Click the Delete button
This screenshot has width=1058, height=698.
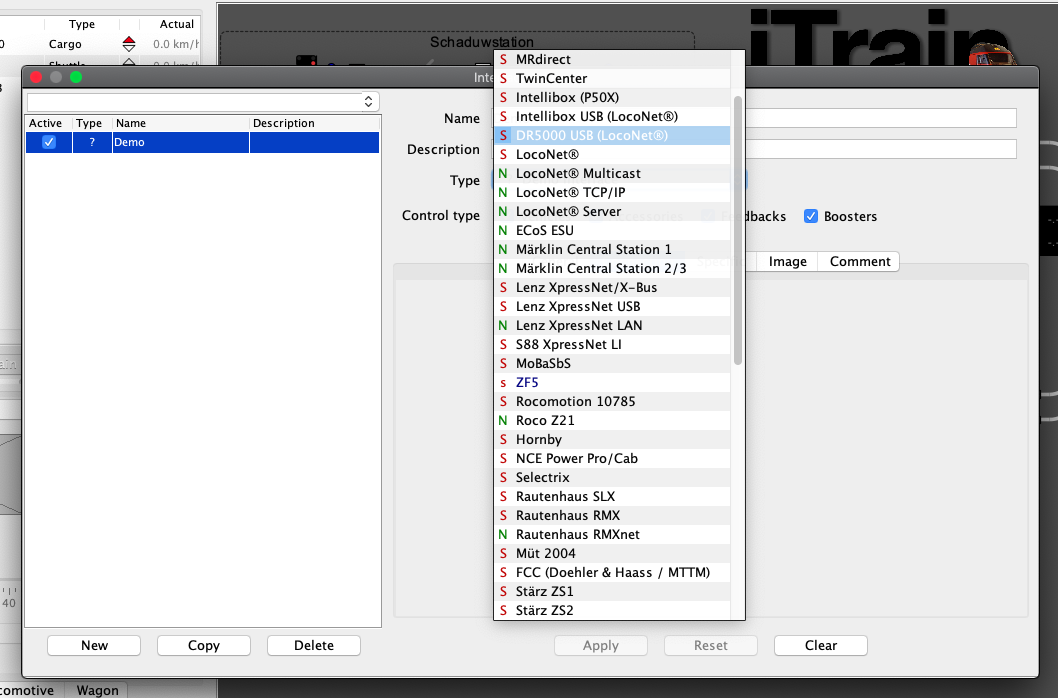click(314, 645)
